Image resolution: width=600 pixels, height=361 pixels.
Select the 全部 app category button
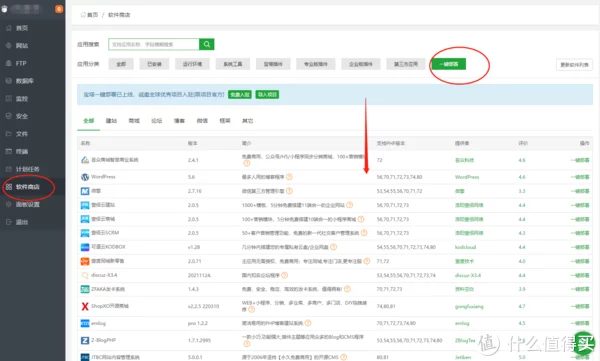pos(121,64)
